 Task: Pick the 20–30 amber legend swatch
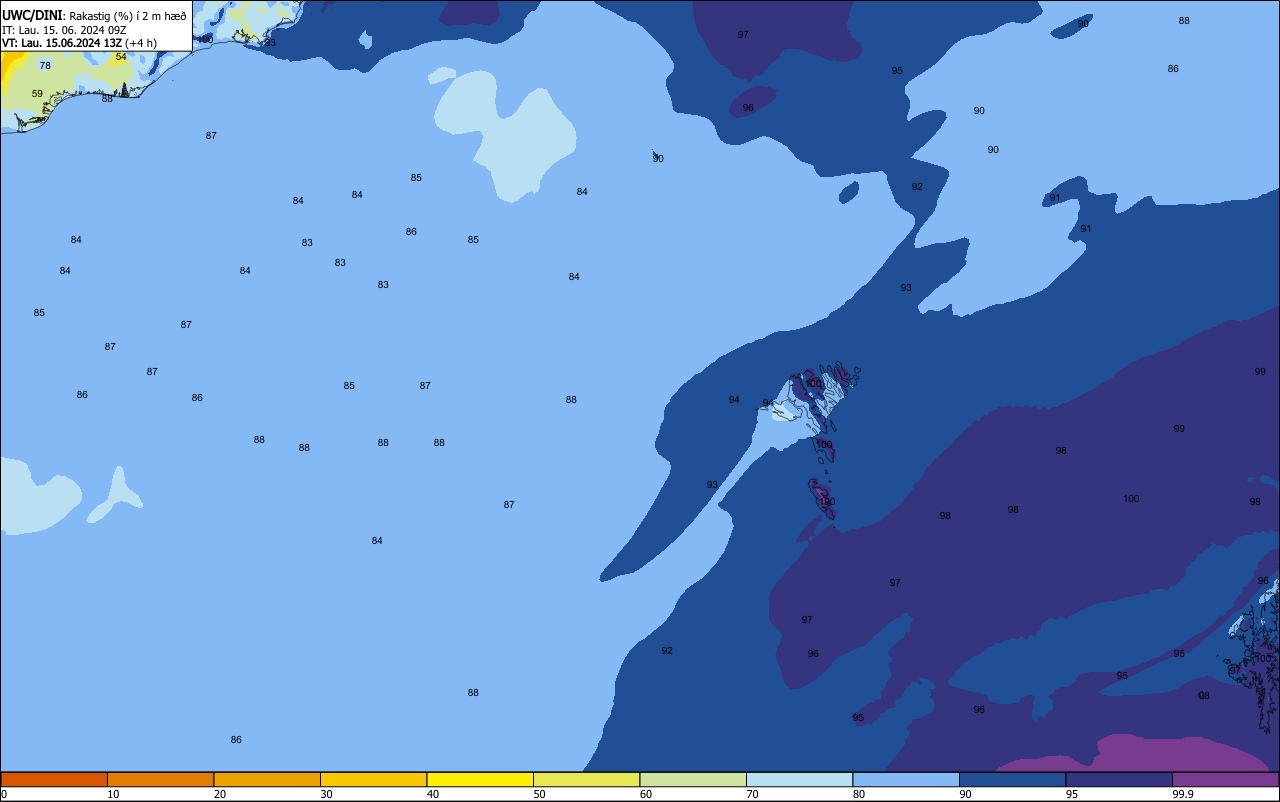267,779
